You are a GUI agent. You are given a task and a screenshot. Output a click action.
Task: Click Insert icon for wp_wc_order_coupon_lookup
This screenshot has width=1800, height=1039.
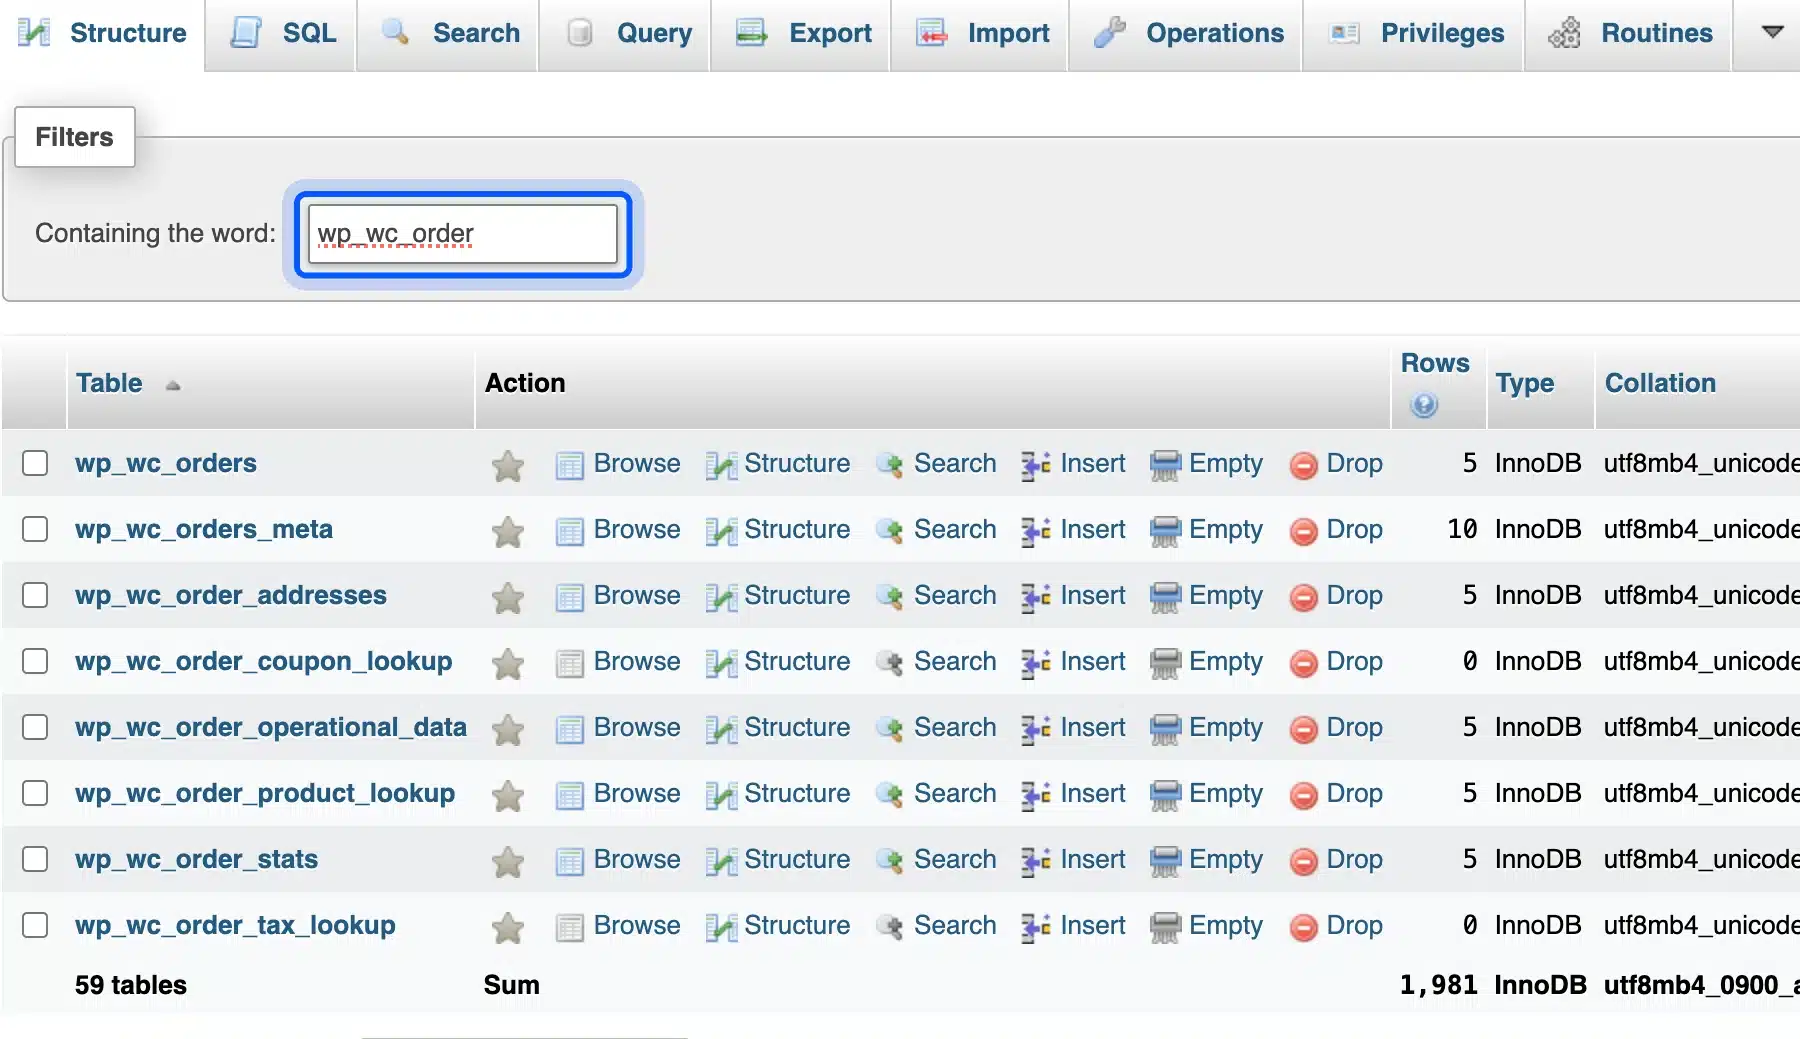coord(1036,664)
